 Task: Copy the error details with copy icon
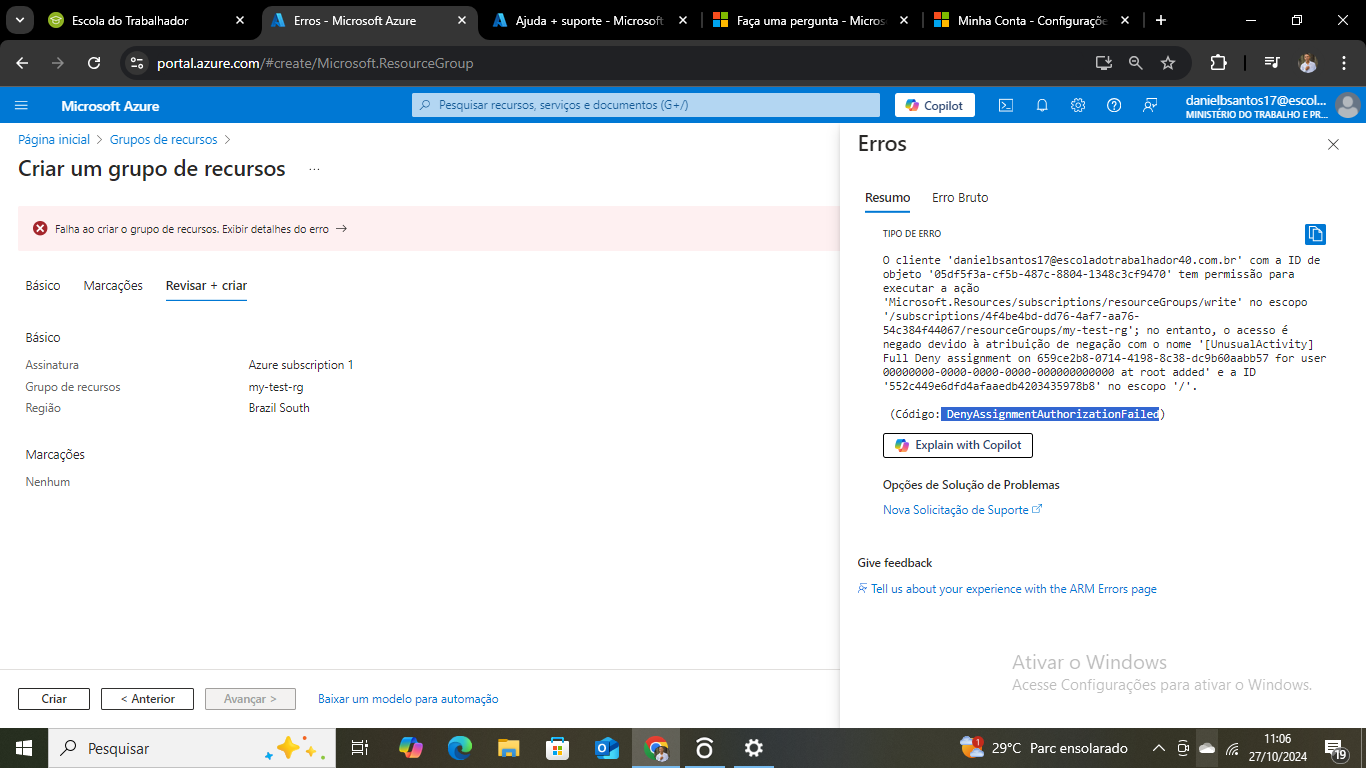pyautogui.click(x=1315, y=234)
